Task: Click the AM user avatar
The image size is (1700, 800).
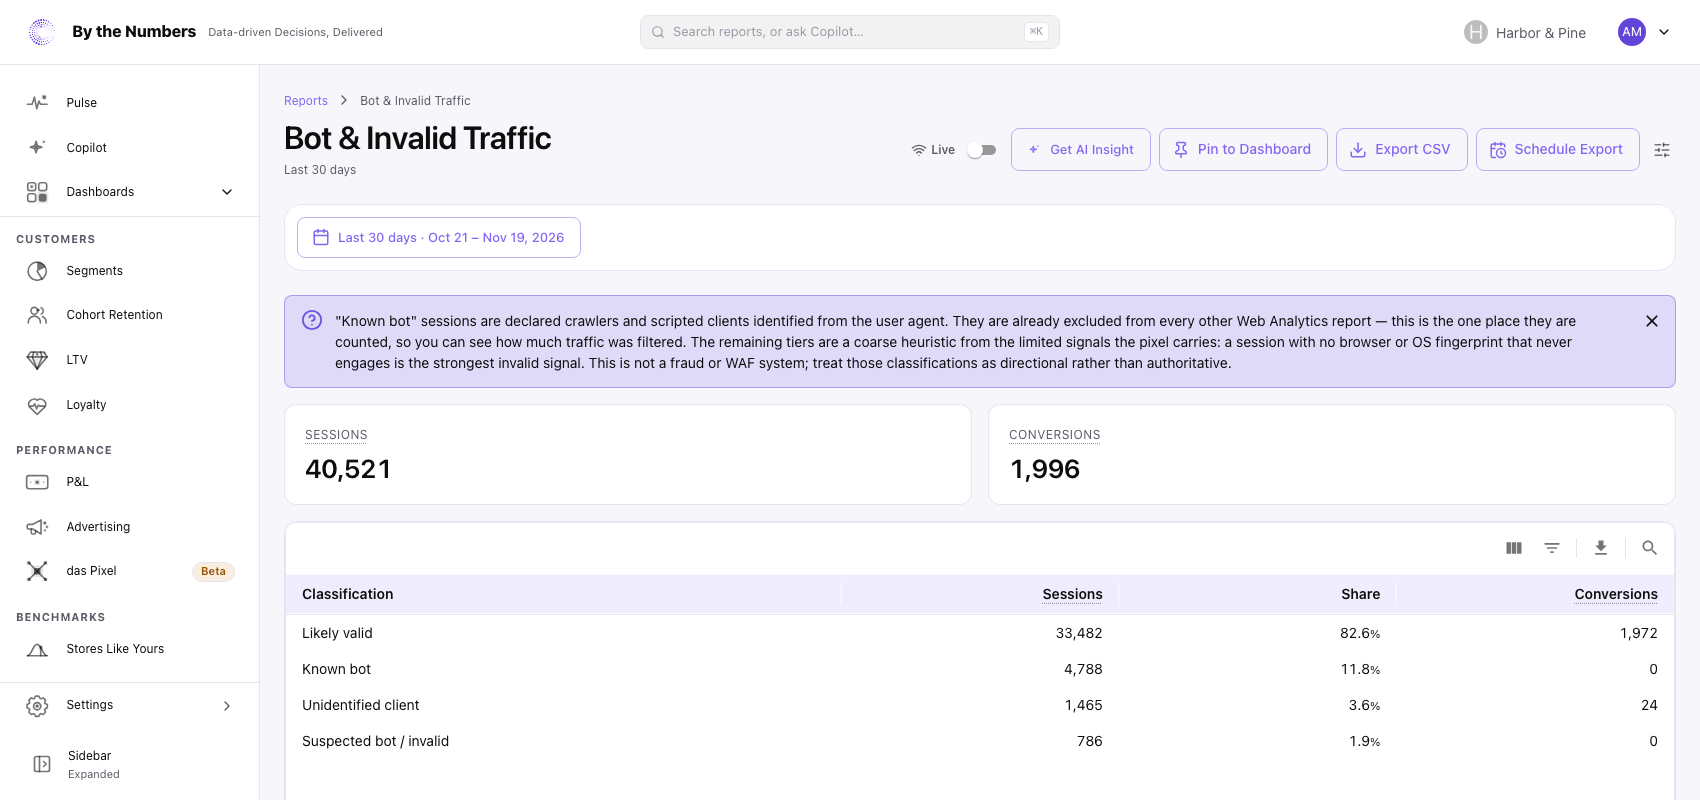Action: pyautogui.click(x=1632, y=32)
